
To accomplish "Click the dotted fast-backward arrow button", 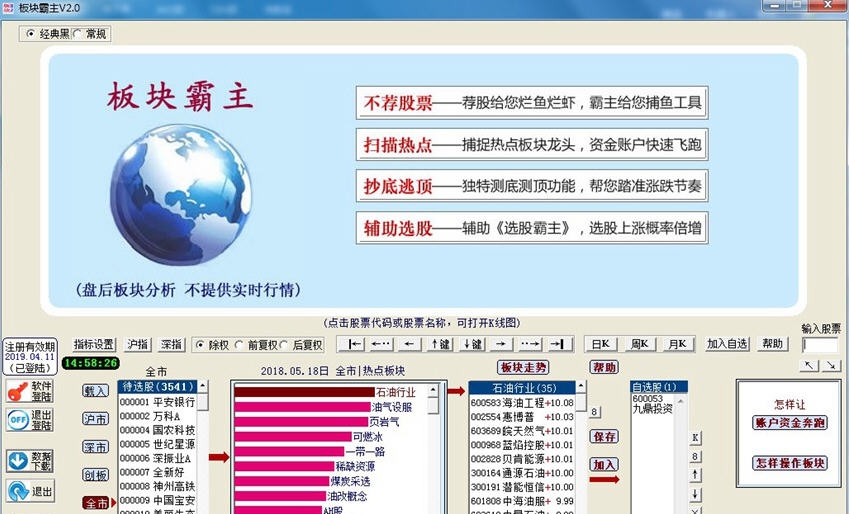I will point(381,344).
